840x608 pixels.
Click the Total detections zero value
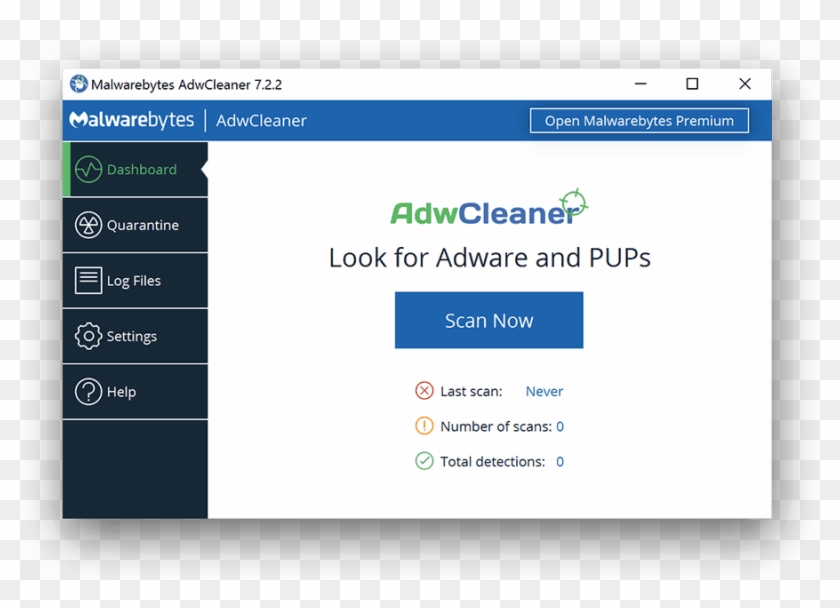[559, 461]
